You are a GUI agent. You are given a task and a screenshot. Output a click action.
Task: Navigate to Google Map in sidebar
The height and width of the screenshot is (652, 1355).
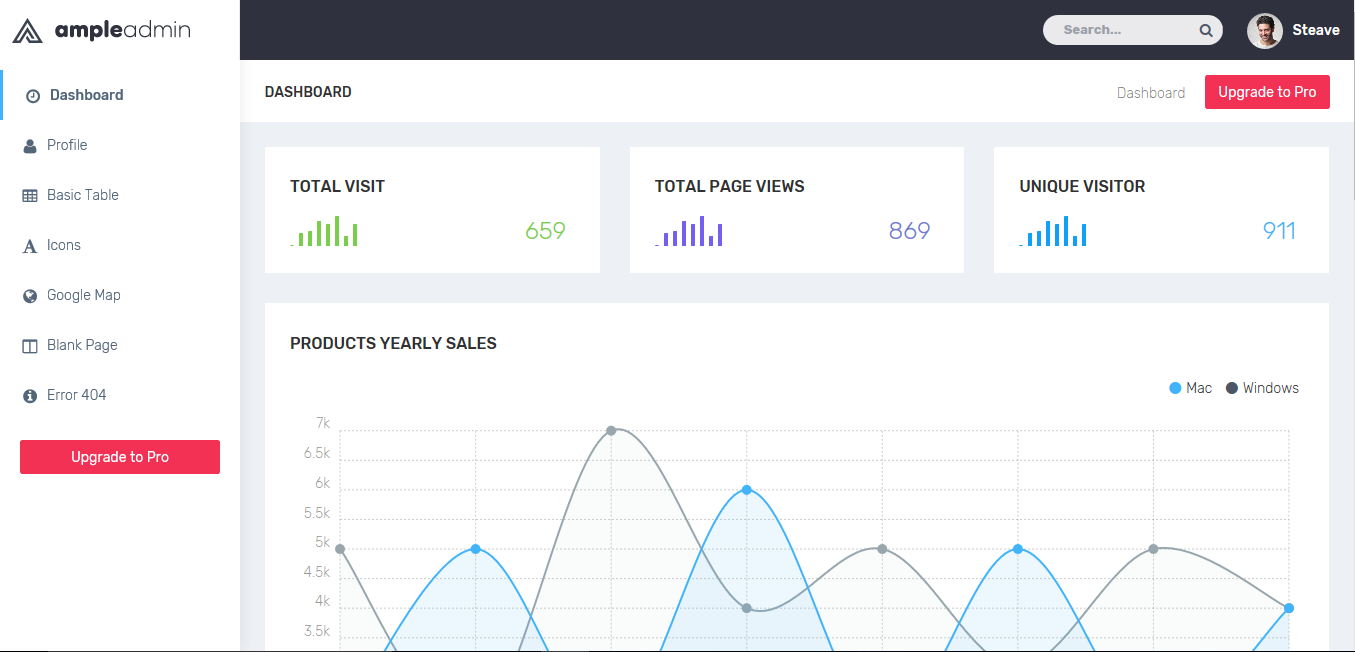click(120, 295)
